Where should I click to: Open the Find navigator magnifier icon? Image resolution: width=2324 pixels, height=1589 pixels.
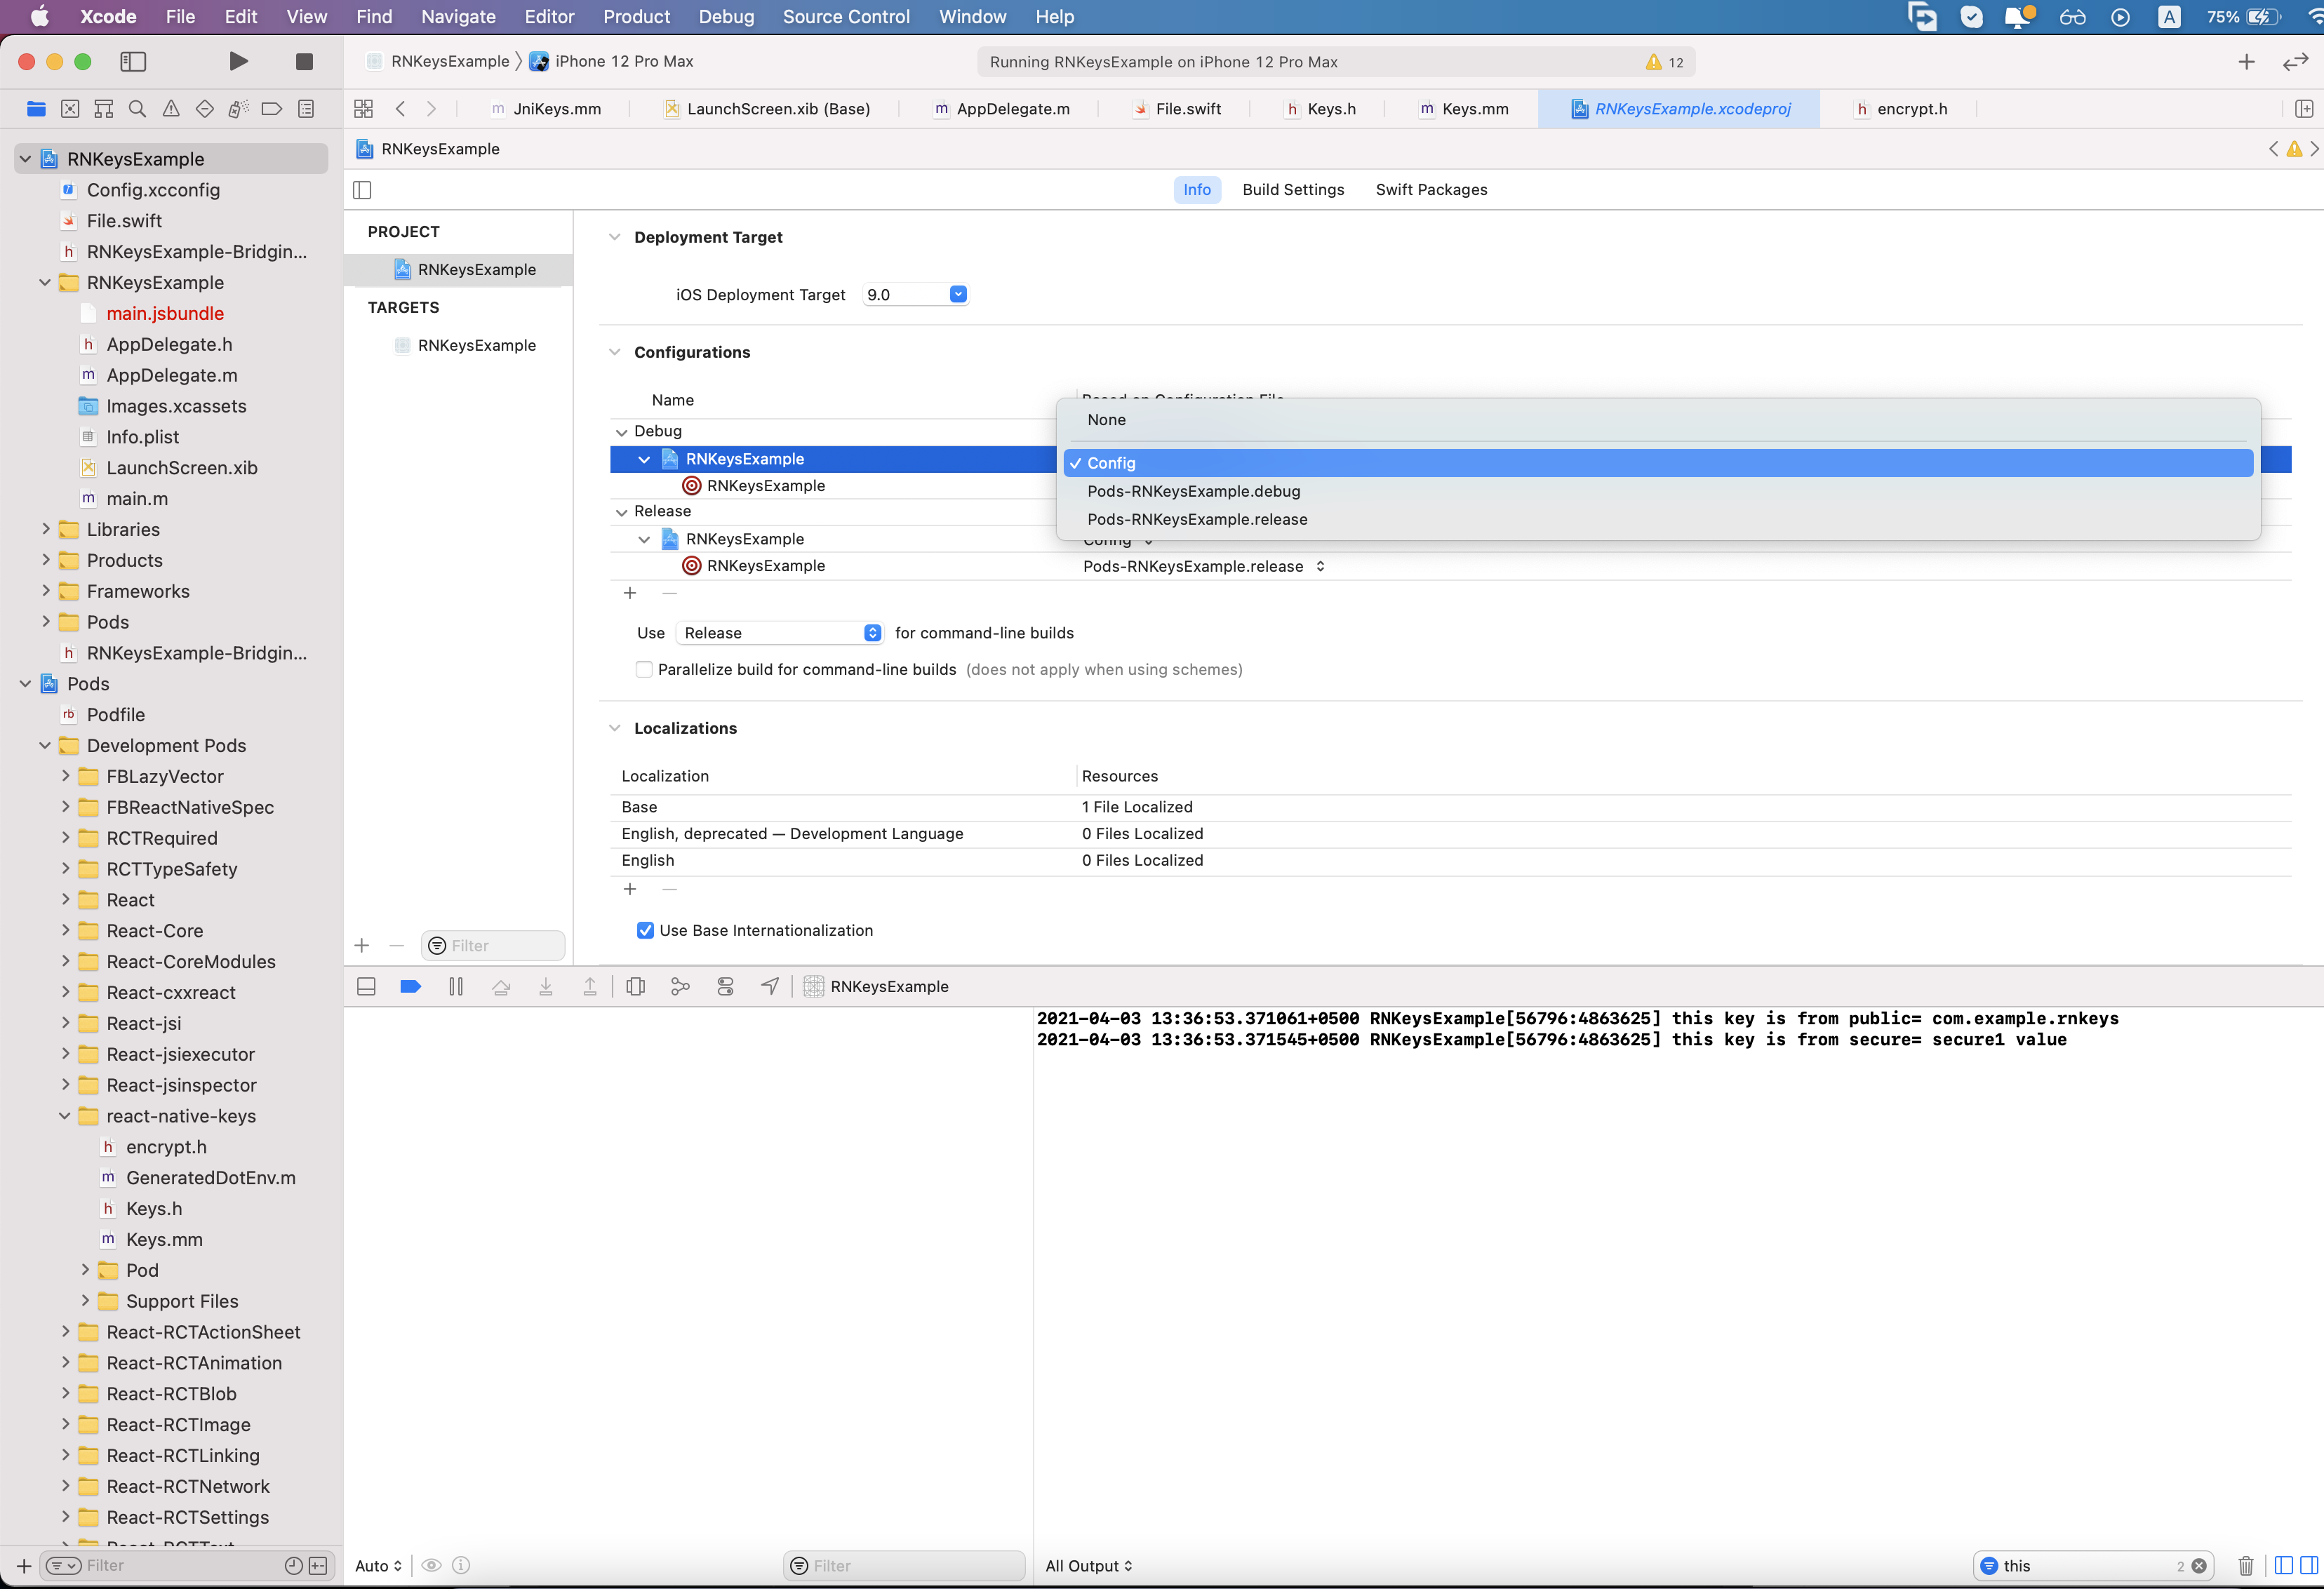point(137,109)
